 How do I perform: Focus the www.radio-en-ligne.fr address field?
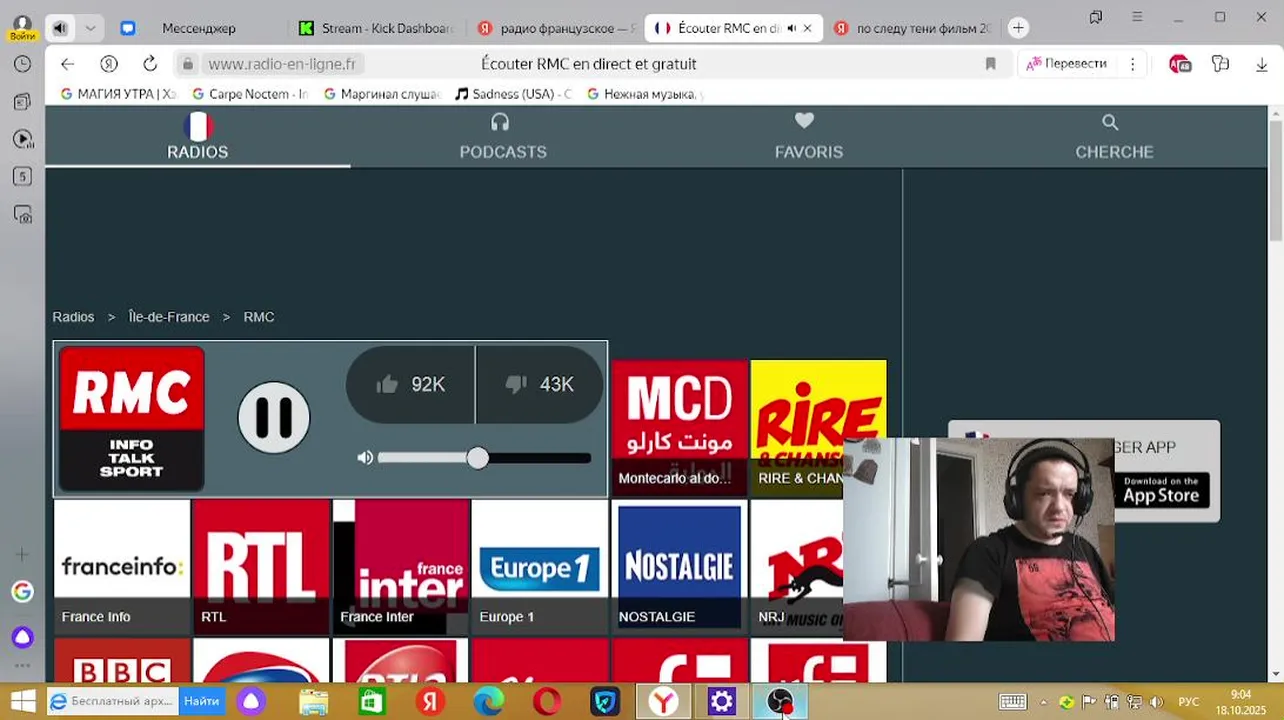pos(282,64)
